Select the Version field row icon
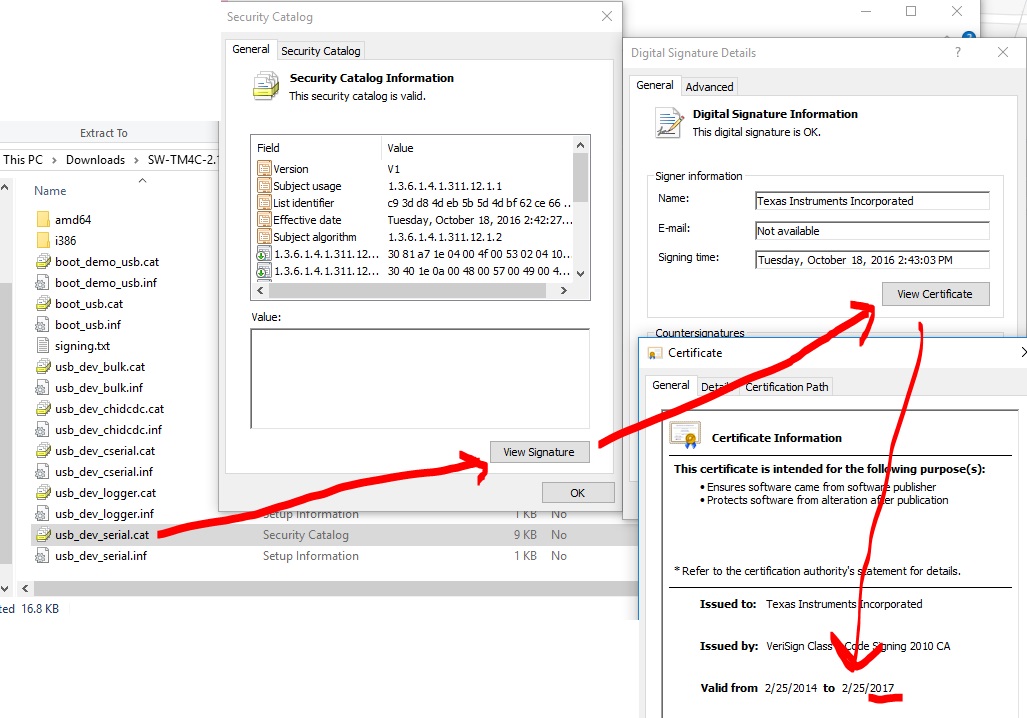The image size is (1027, 718). [x=264, y=168]
